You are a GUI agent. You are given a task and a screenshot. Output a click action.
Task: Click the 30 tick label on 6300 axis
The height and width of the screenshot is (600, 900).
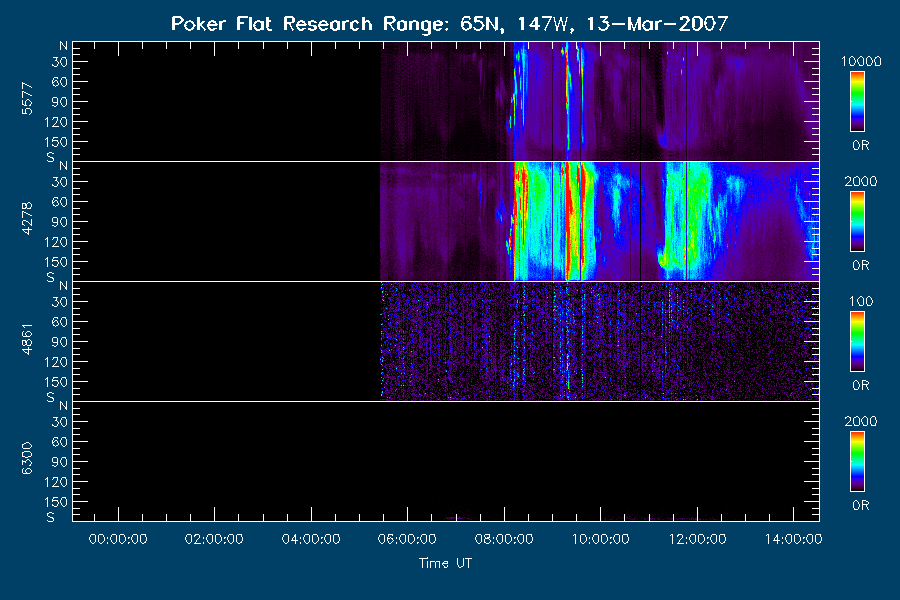click(60, 422)
